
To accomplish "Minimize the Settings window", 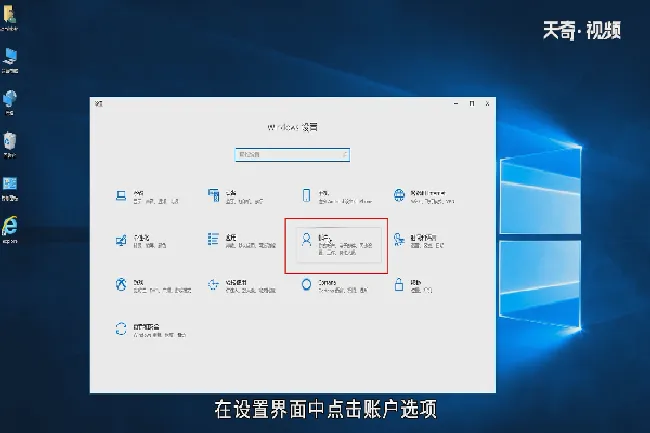I will point(456,104).
